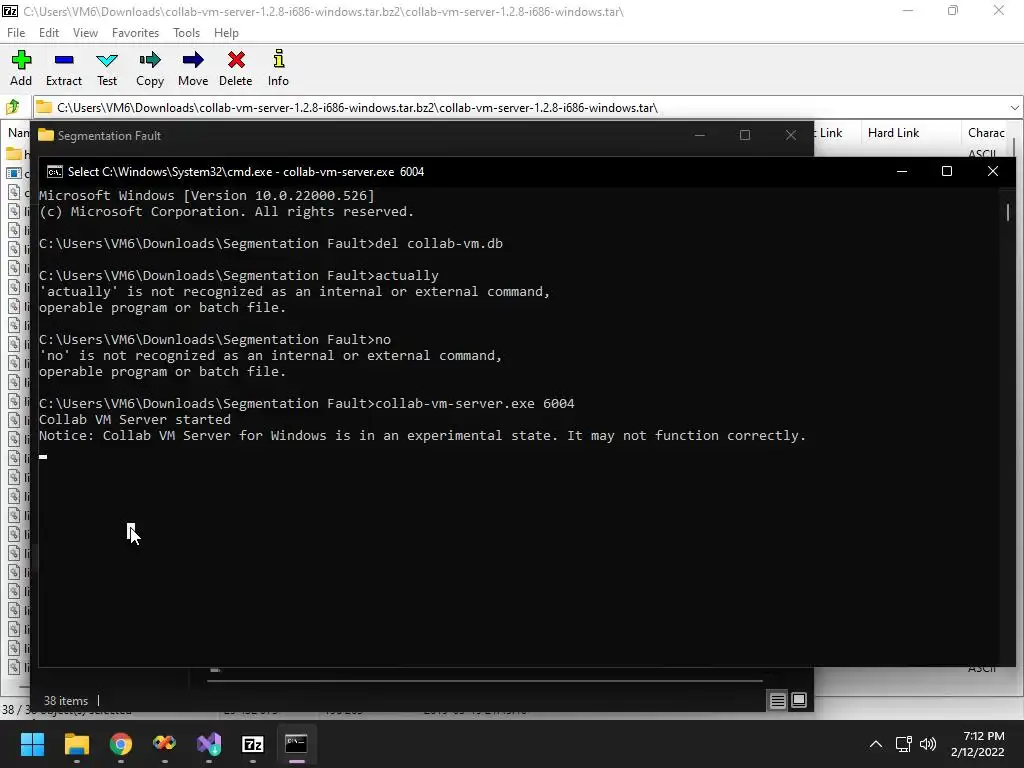Click the Charac column header in 7-Zip
Screen dimensions: 1024x768
tap(986, 133)
